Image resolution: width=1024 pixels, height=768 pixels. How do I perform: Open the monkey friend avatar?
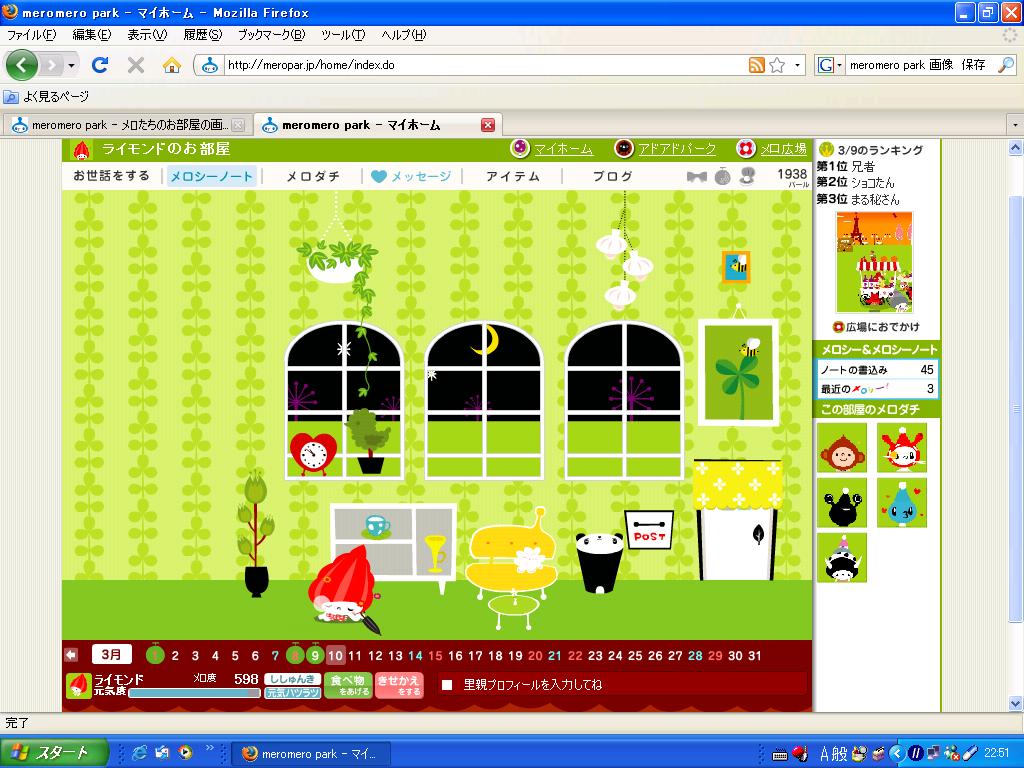click(842, 448)
